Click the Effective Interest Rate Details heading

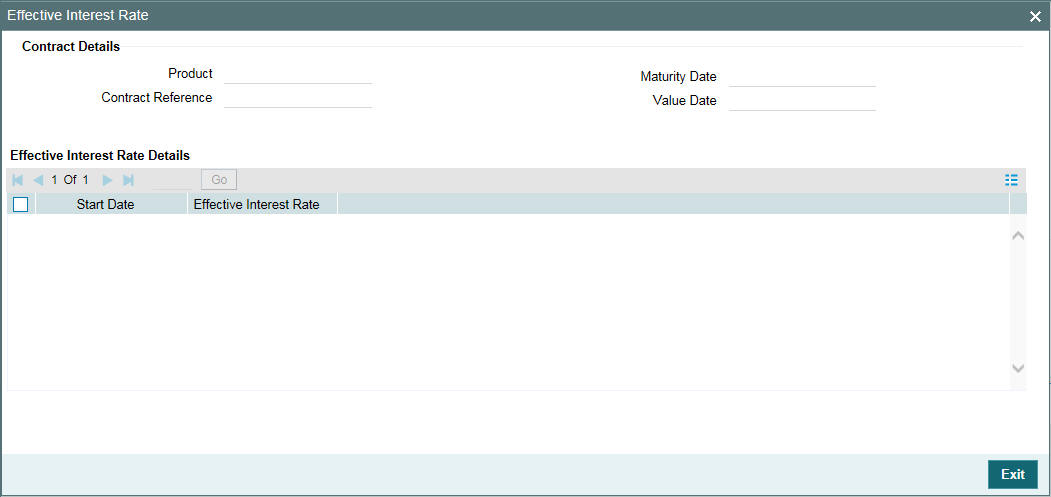coord(100,156)
